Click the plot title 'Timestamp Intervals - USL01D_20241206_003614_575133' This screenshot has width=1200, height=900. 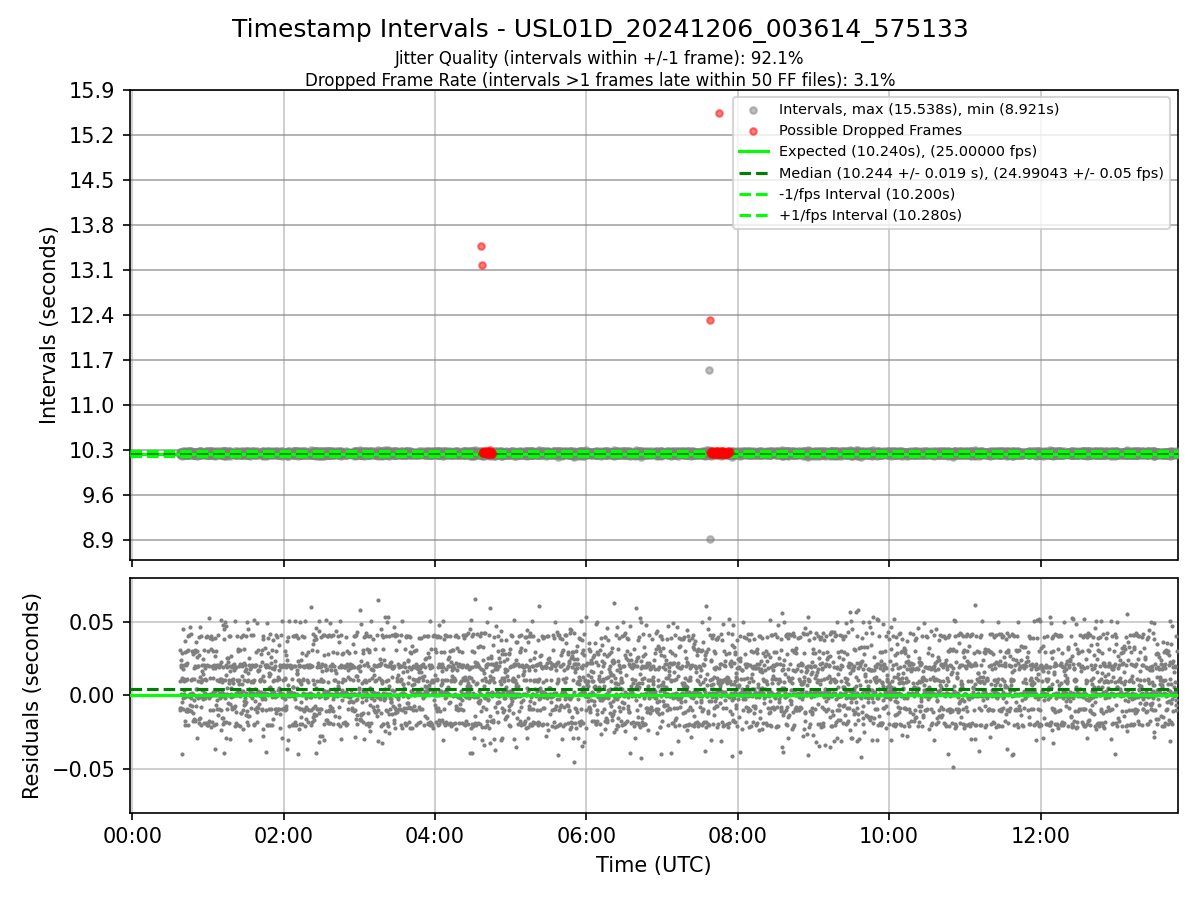click(600, 29)
